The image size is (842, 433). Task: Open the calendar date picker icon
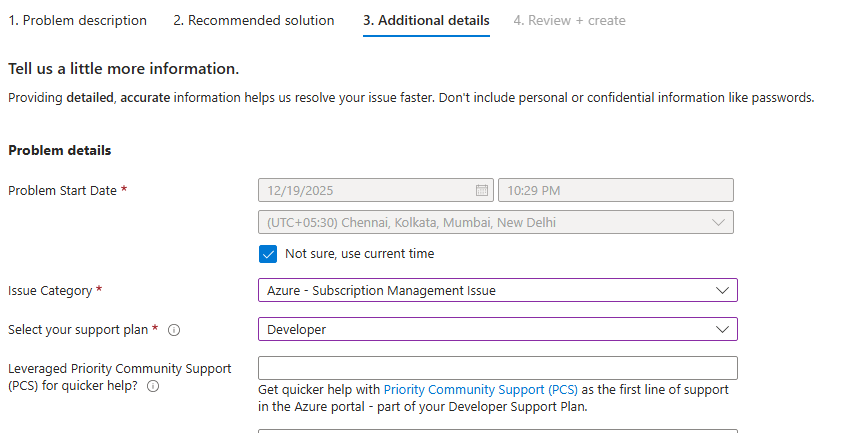click(x=481, y=190)
